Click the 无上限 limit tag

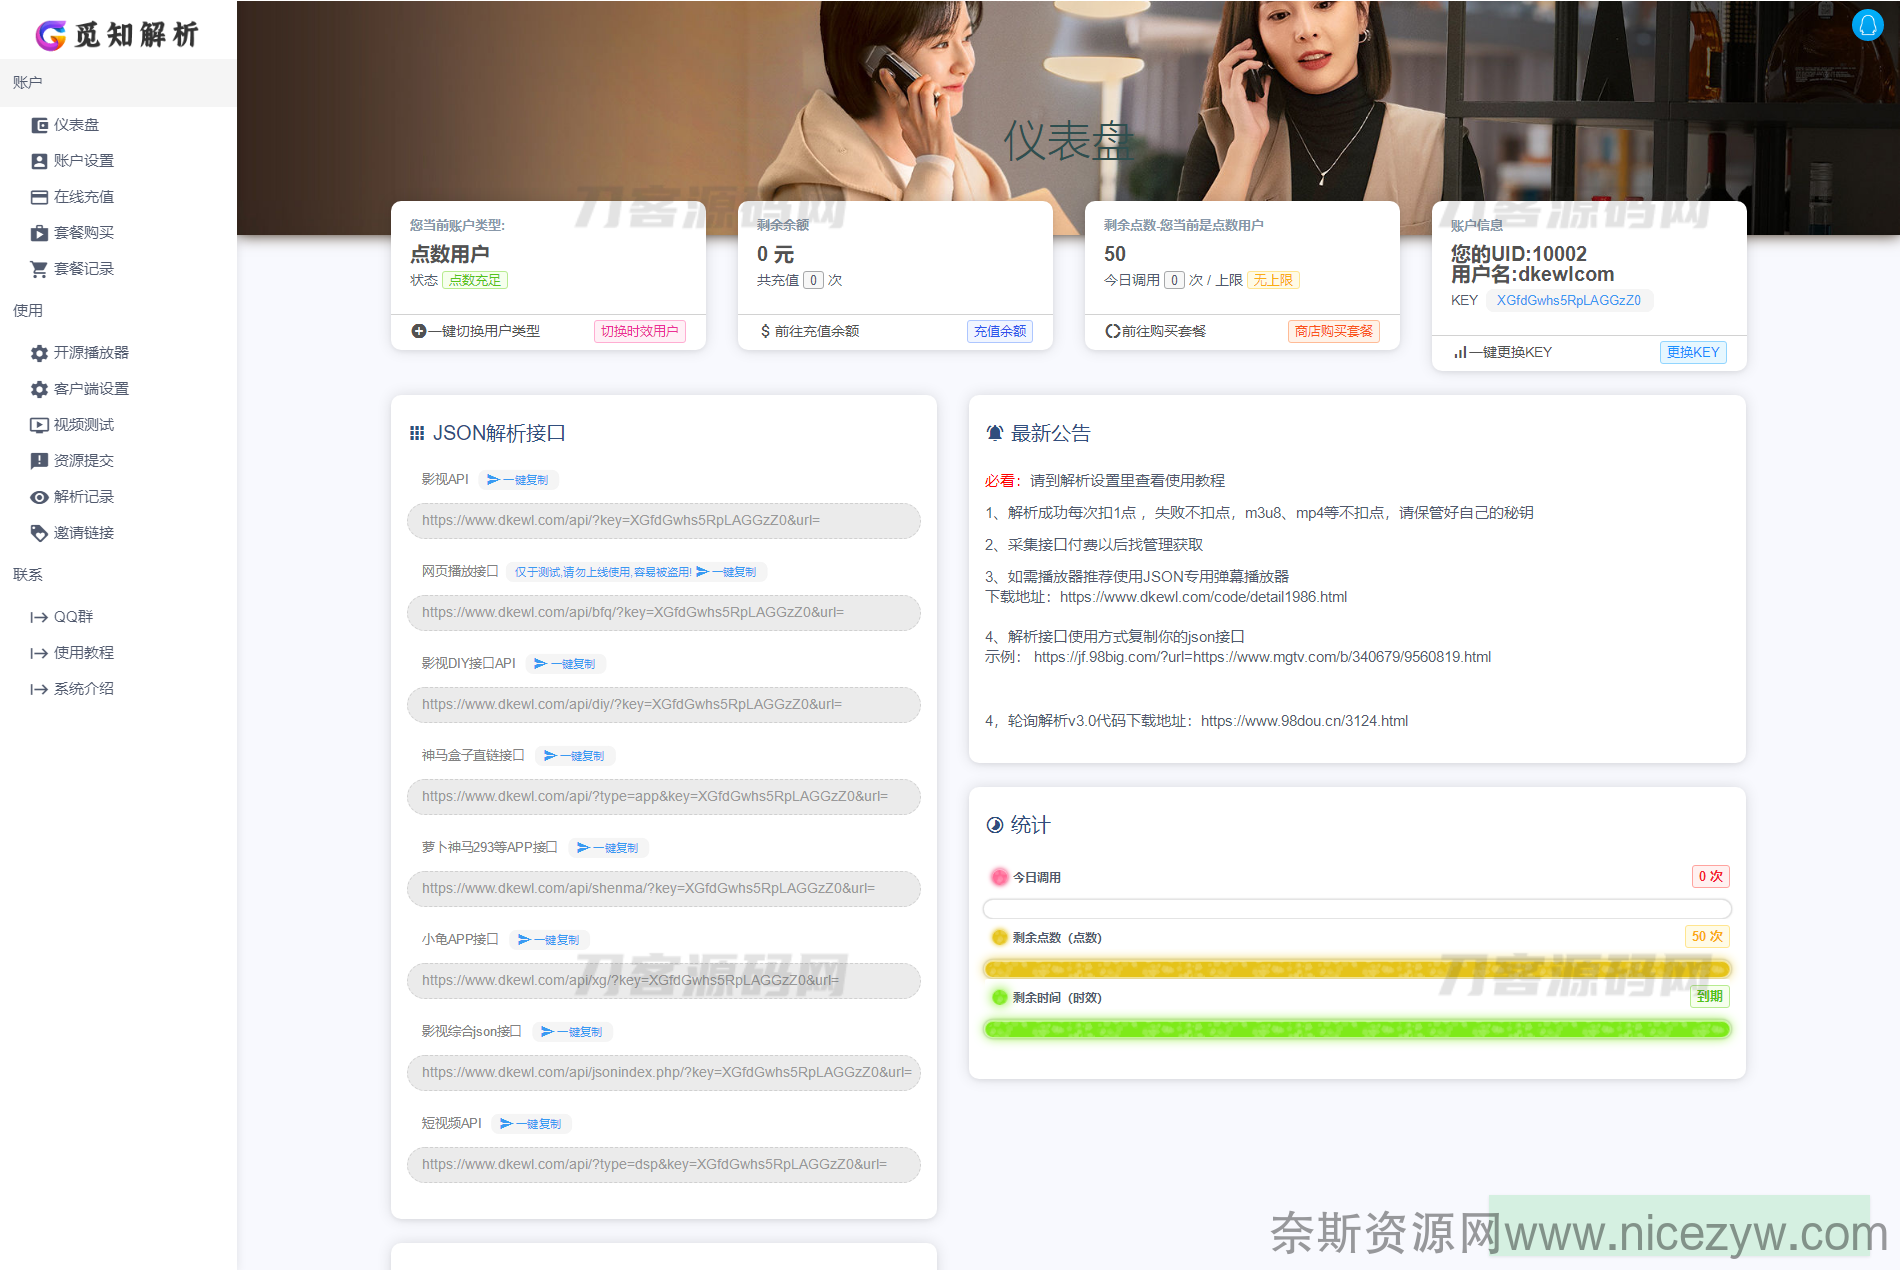click(1273, 280)
